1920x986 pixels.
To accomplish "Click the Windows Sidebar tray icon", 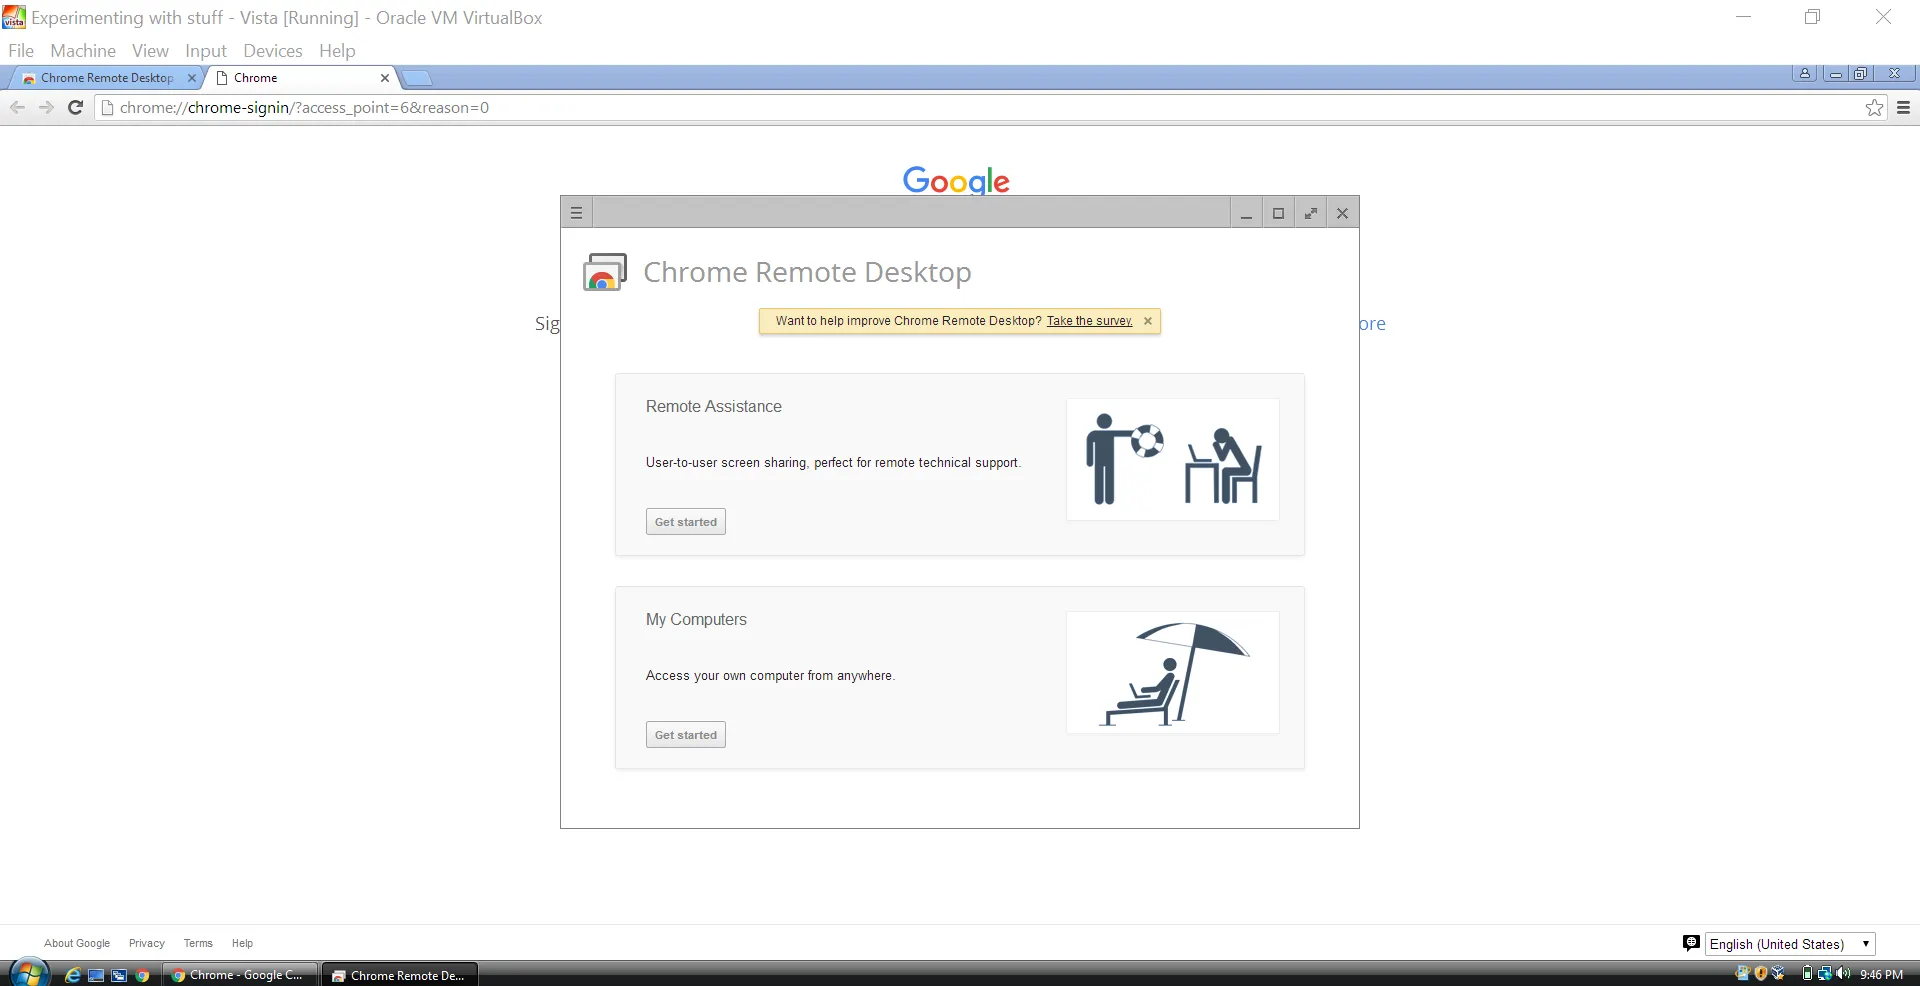I will [x=1743, y=974].
